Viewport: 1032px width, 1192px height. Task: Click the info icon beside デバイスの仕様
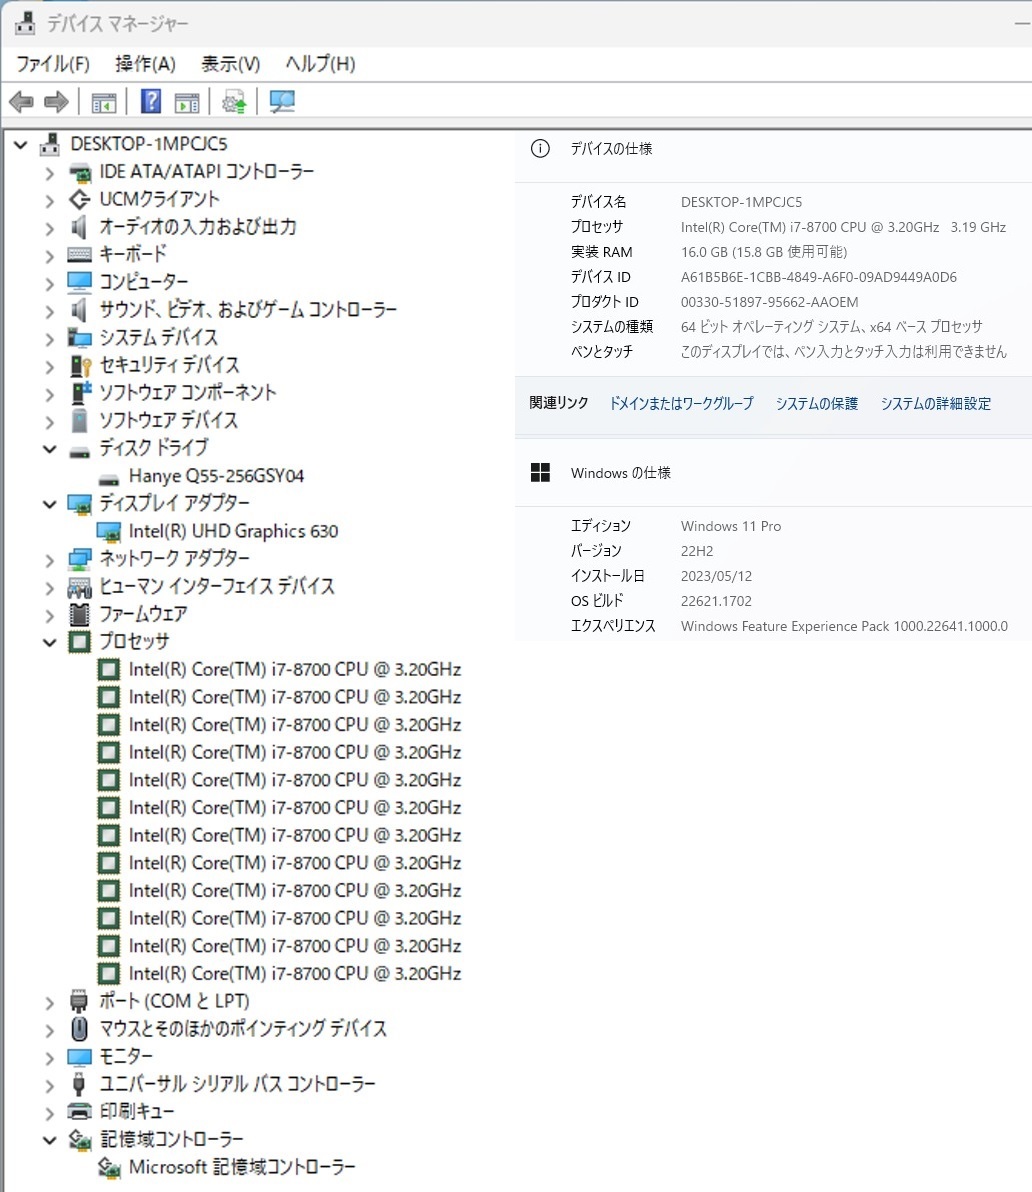(x=540, y=148)
